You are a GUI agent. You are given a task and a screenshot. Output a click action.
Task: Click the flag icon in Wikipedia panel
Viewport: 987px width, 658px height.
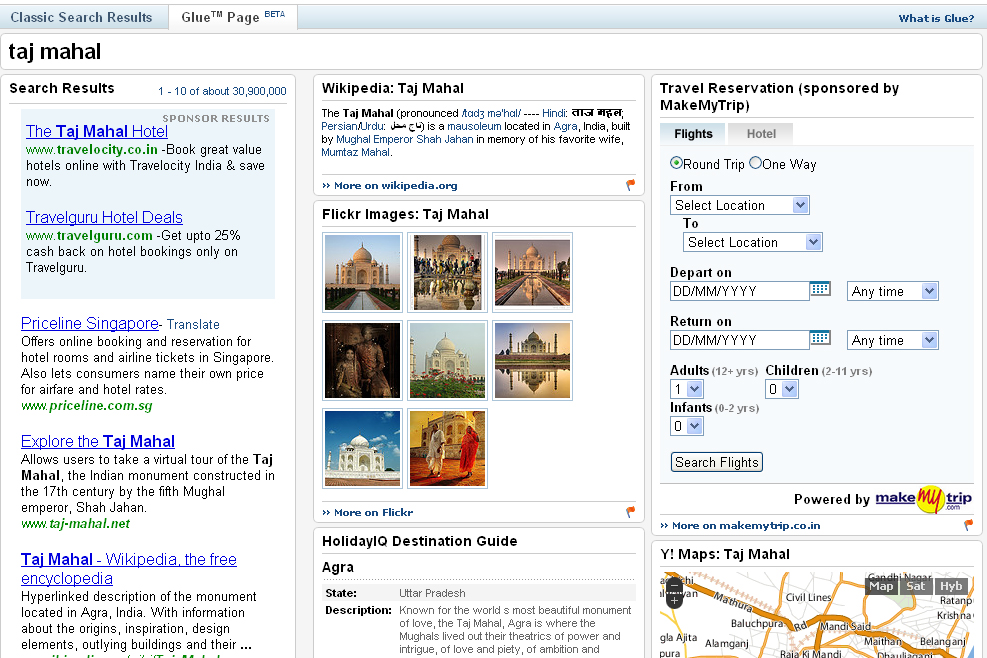coord(631,185)
